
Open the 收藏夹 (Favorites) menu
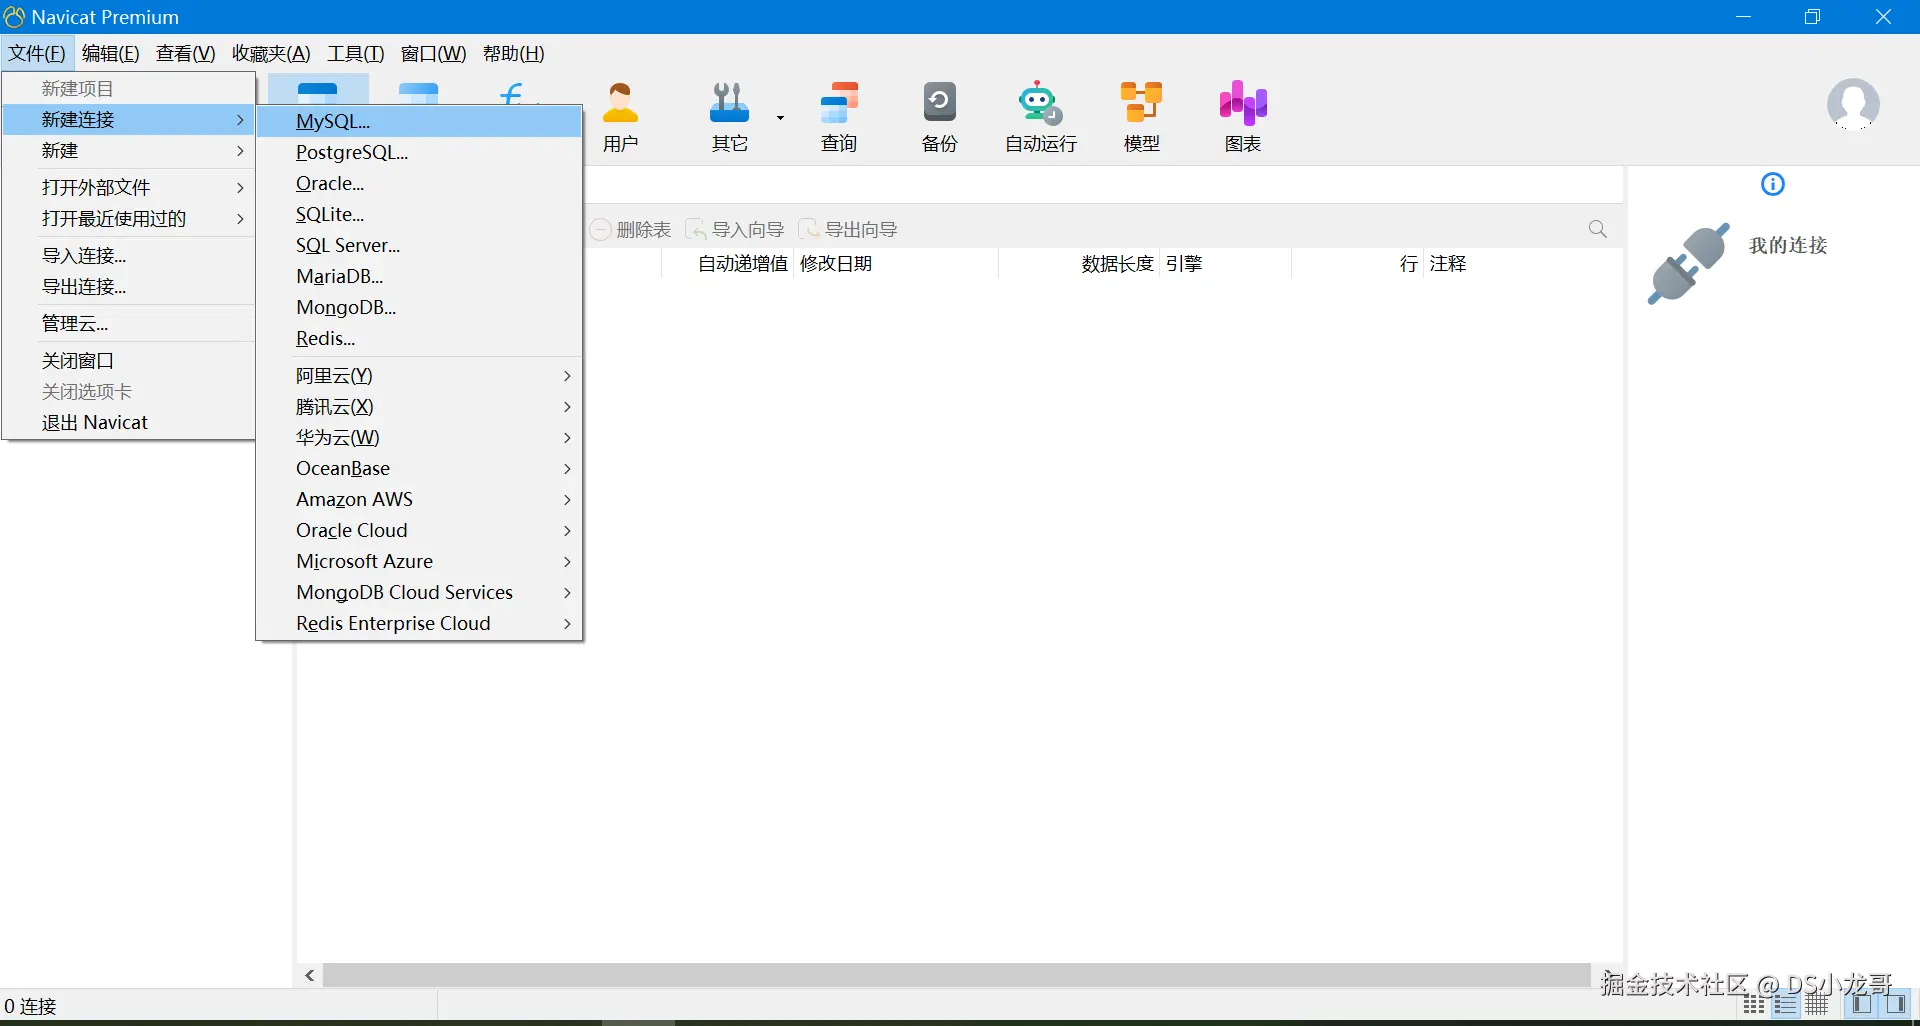point(271,54)
